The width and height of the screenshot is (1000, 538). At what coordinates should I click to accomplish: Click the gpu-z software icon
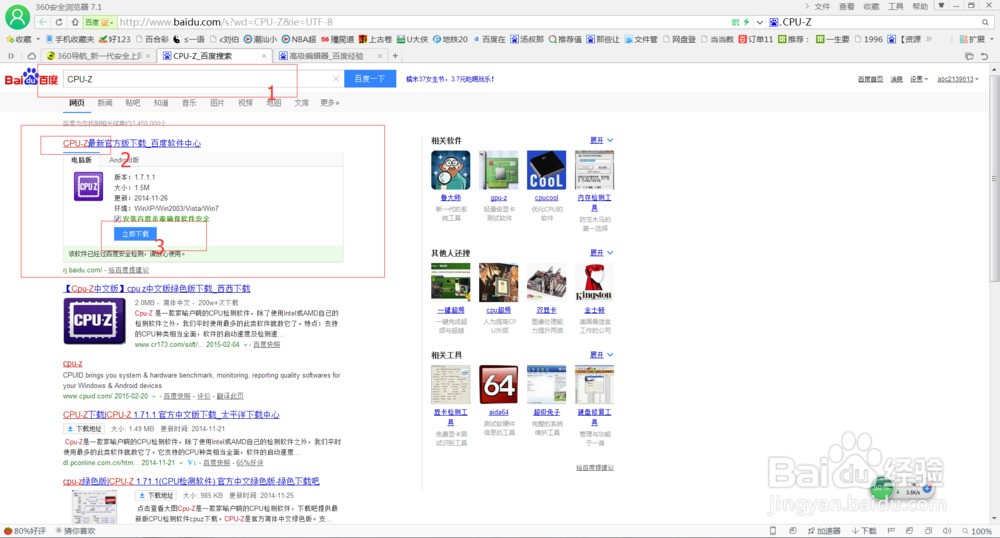click(x=498, y=170)
